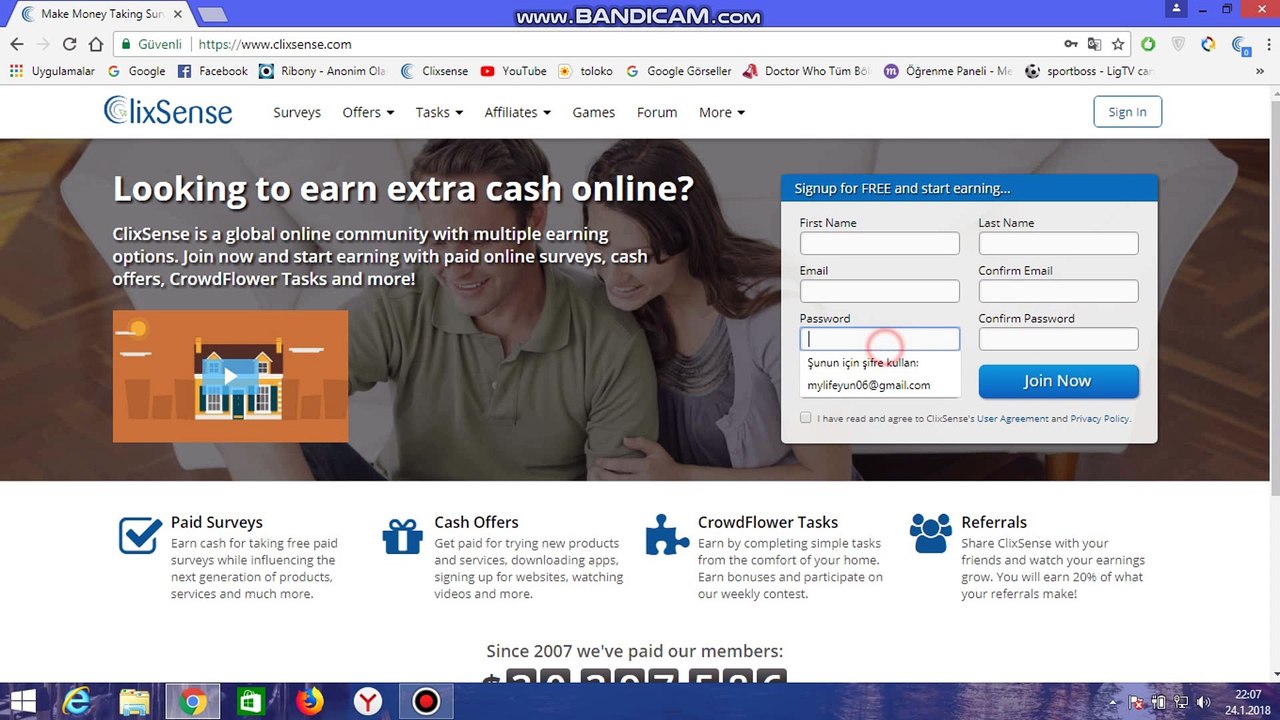Viewport: 1280px width, 720px height.
Task: Open the Uygulamalar apps bookmark
Action: 52,71
